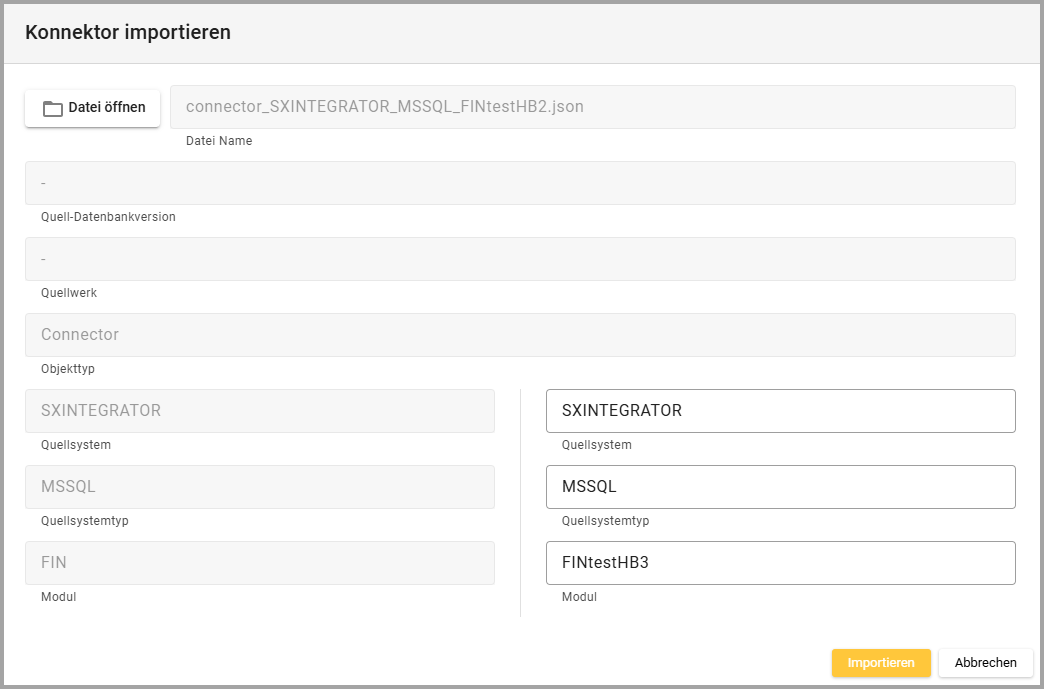Click the yellow Importieren button
The height and width of the screenshot is (689, 1044).
(881, 663)
